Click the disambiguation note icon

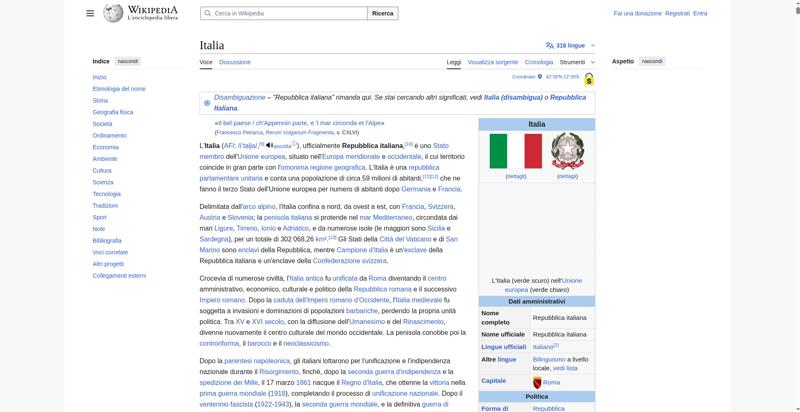(207, 102)
